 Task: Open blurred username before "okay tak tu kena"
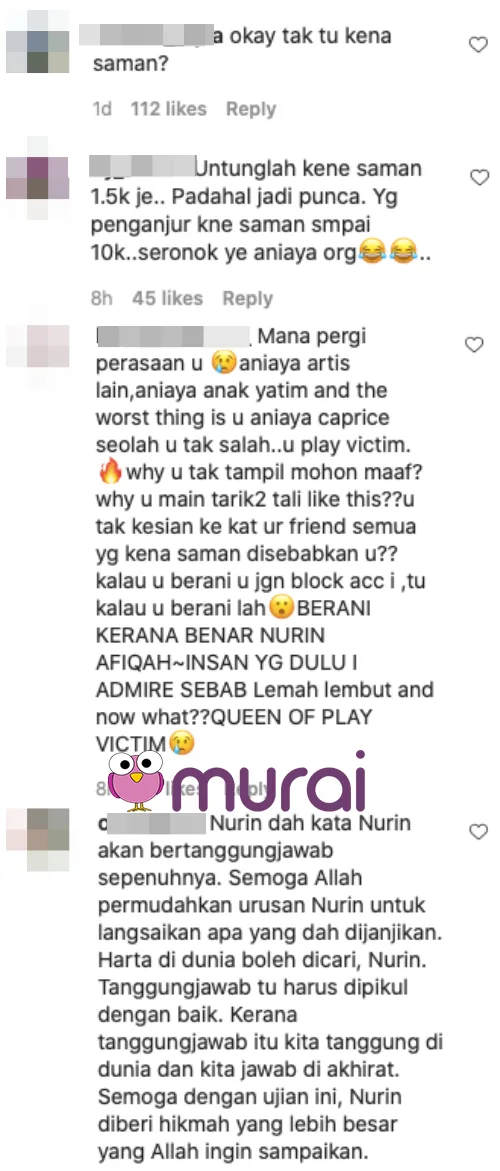pos(146,35)
